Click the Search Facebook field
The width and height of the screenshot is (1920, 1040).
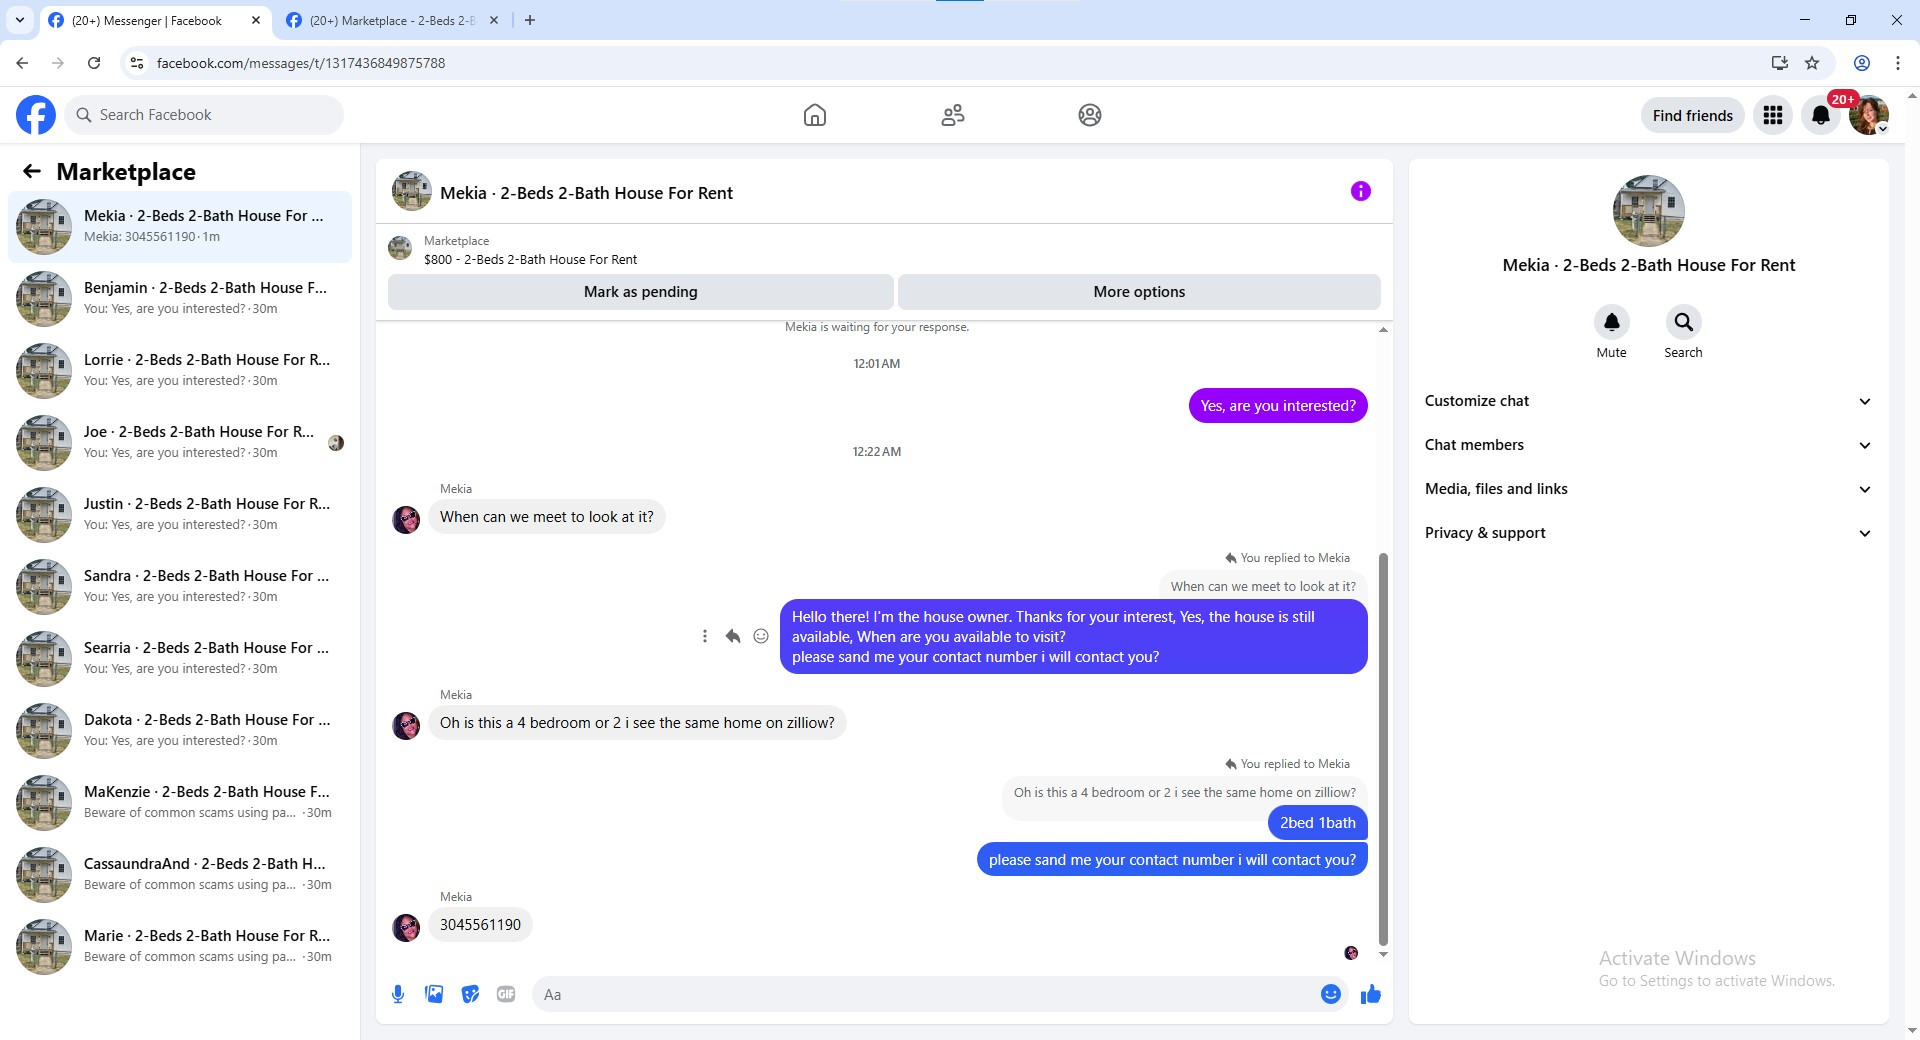click(204, 115)
